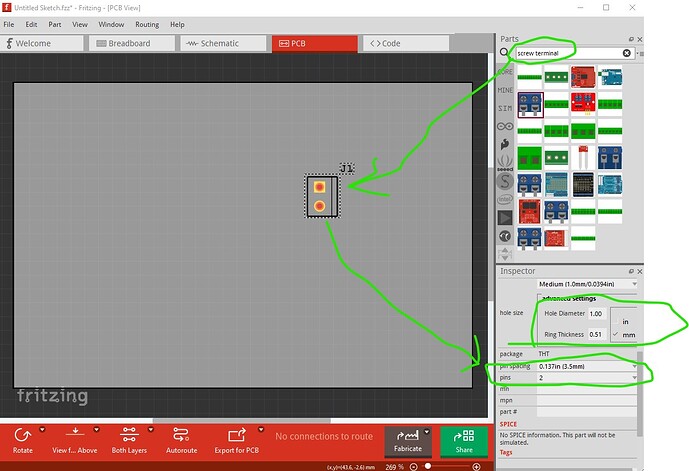Click the zoom in plus icon
This screenshot has height=471, width=689.
pos(476,467)
